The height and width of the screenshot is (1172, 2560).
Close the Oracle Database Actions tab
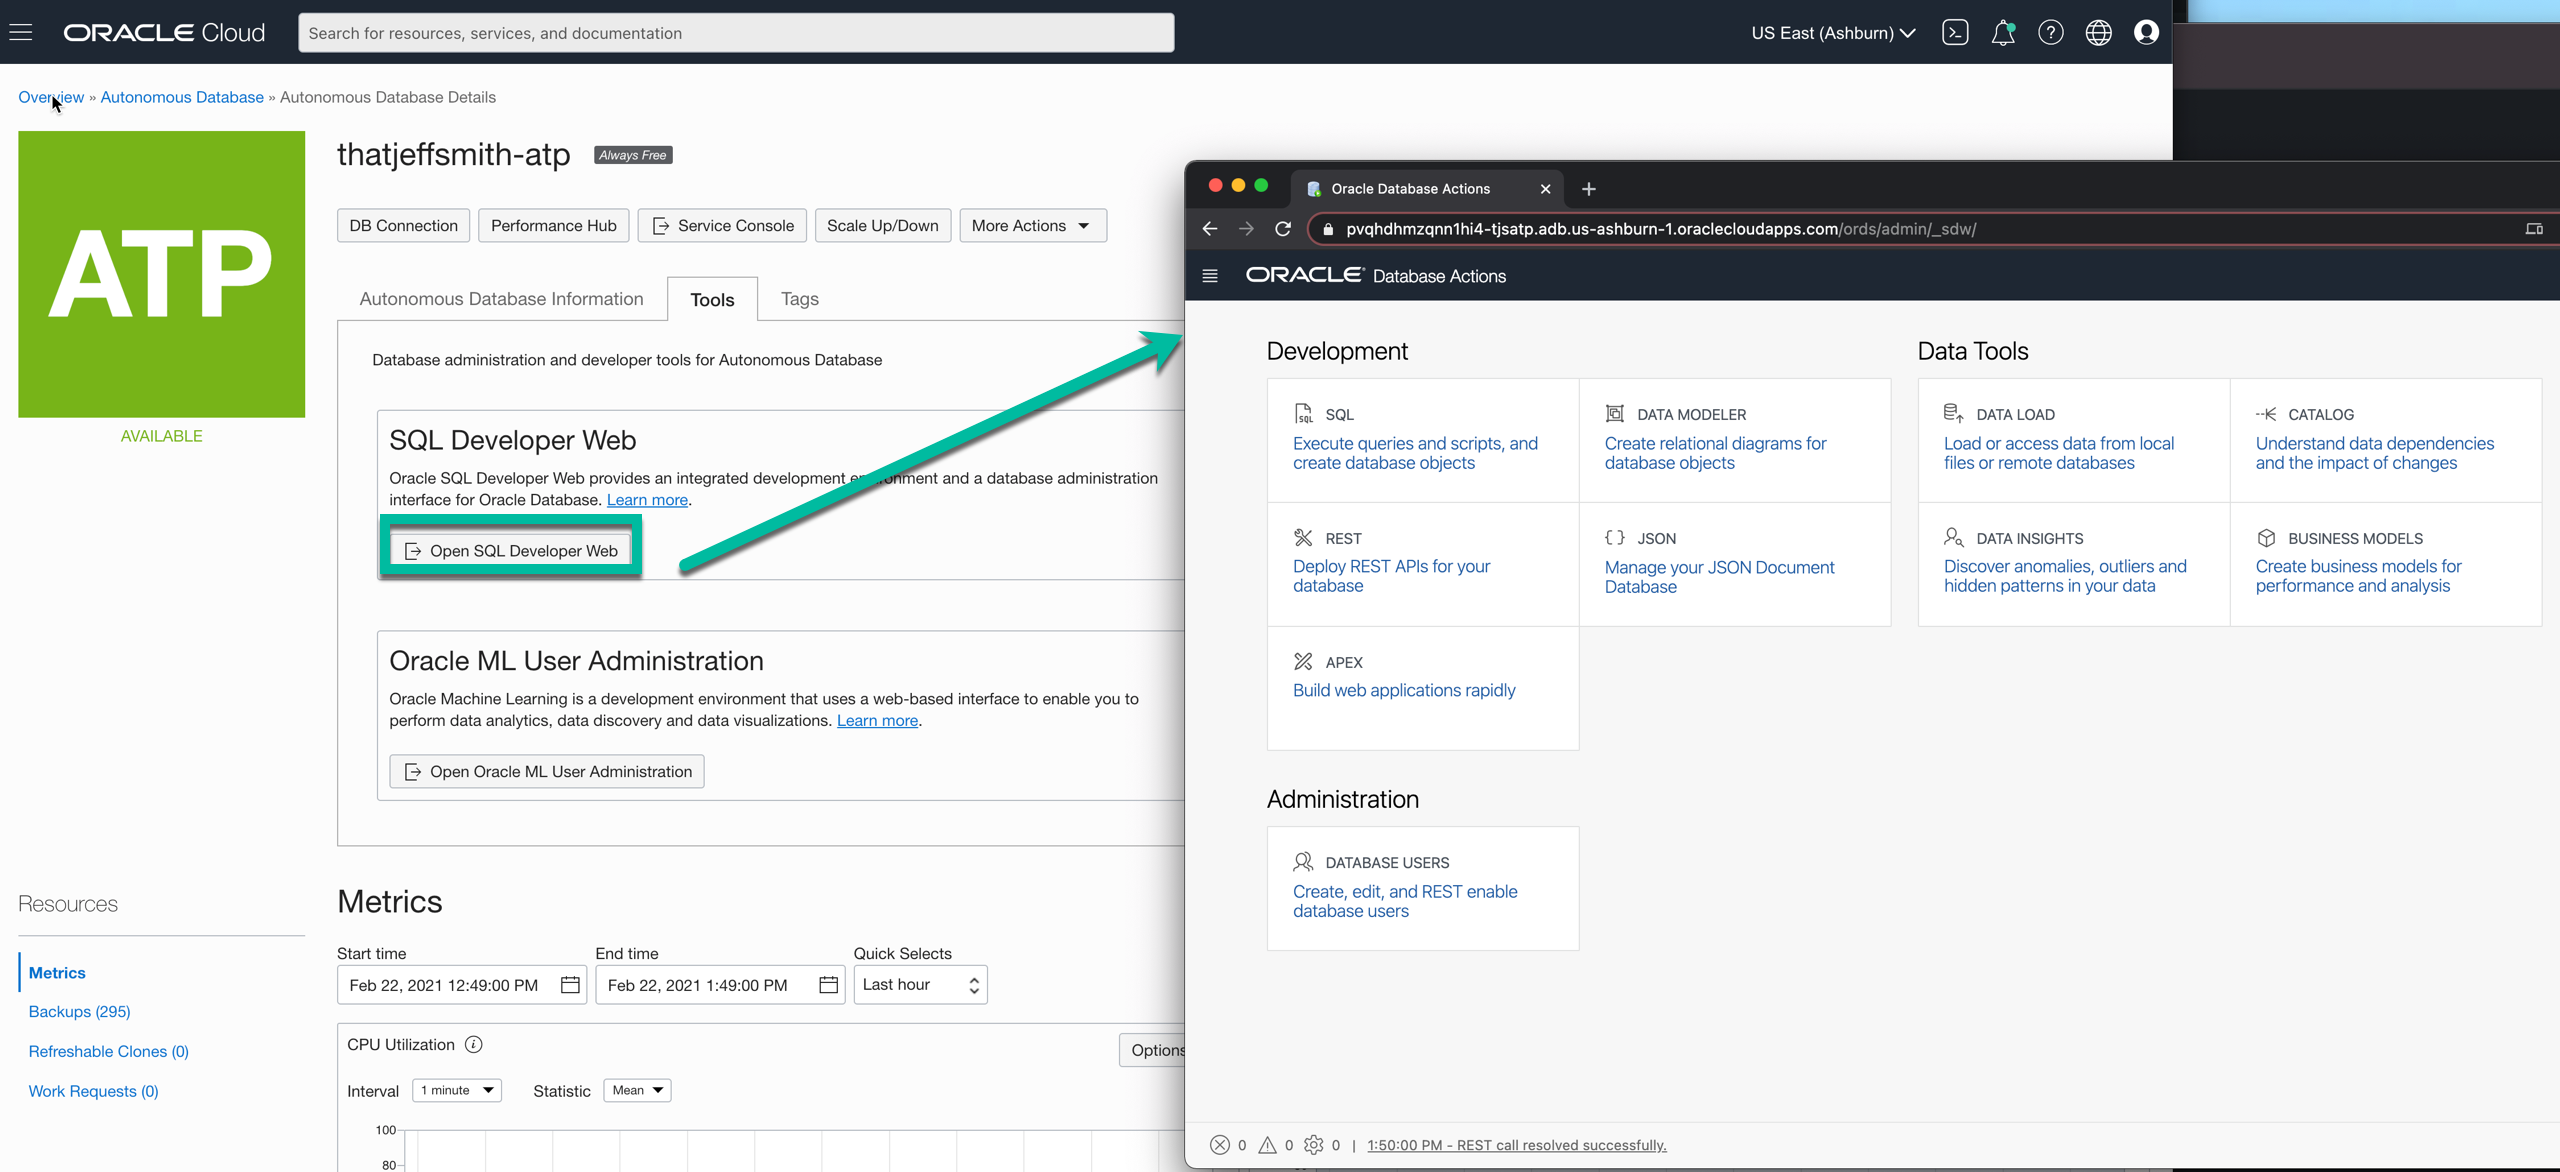(x=1545, y=189)
